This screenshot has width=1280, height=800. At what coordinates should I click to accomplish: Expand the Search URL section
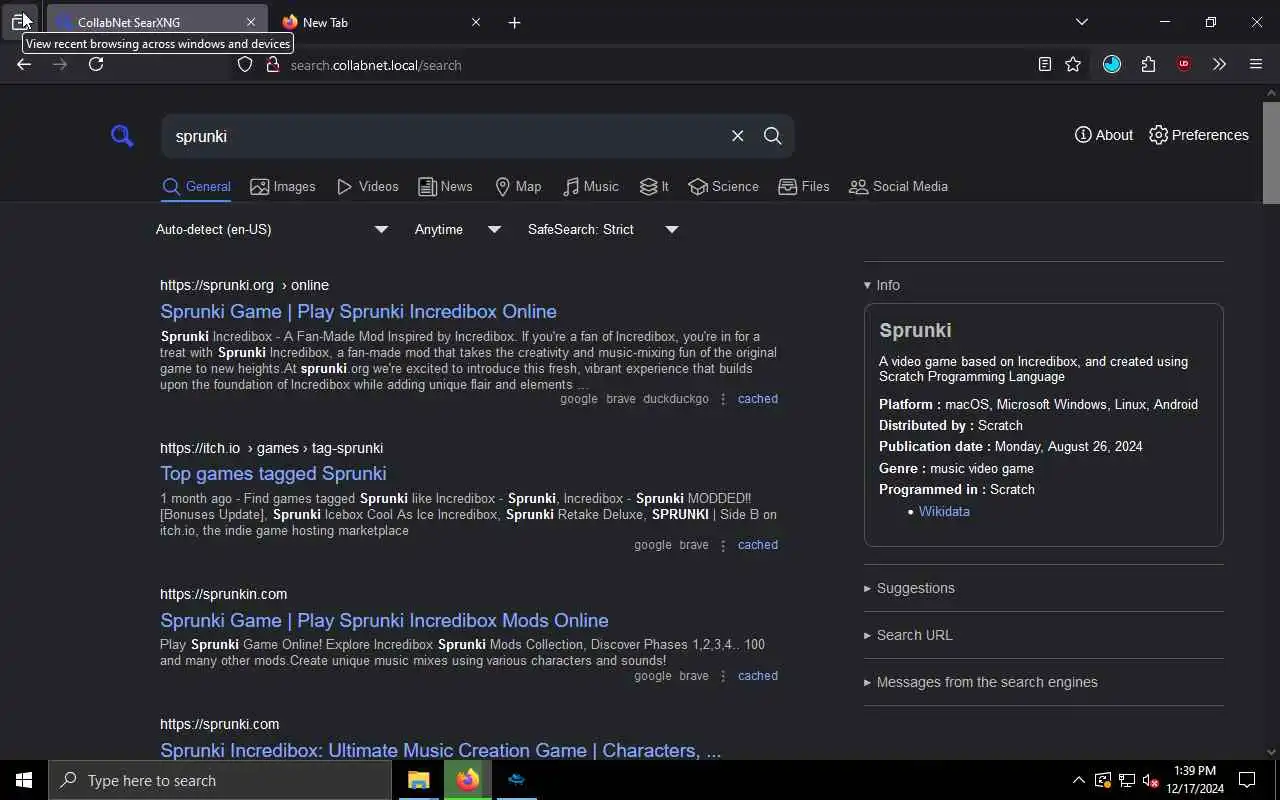(908, 635)
